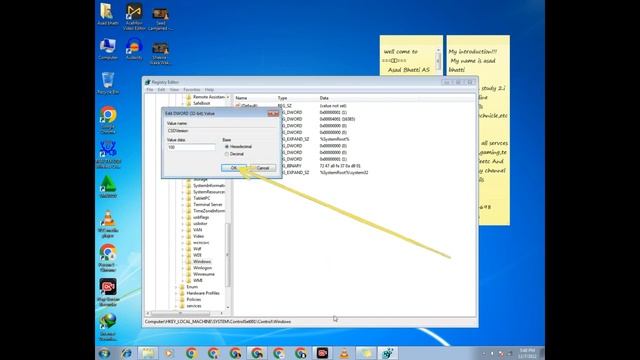
Task: Open the Favorites menu in Registry Editor
Action: click(191, 89)
